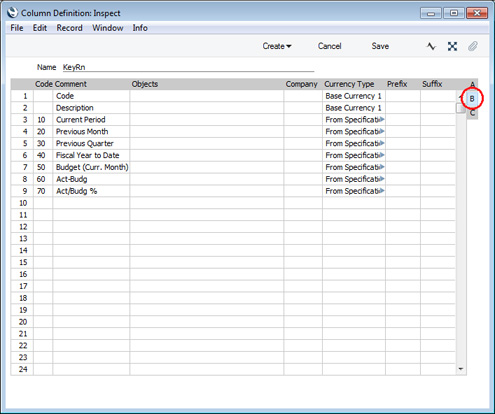Select the Fiscal Year to Date comment cell
Image resolution: width=495 pixels, height=414 pixels.
pyautogui.click(x=91, y=155)
